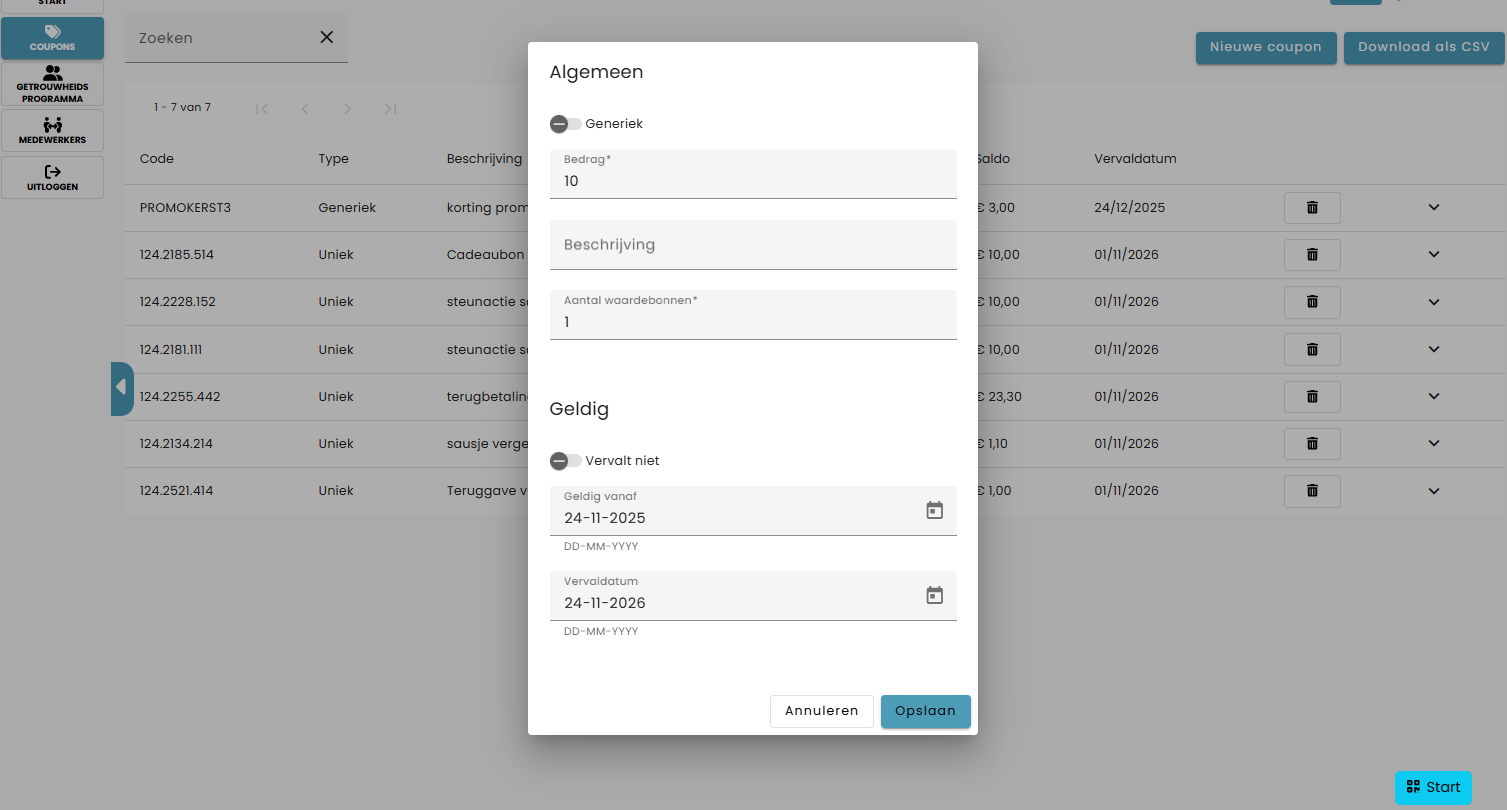1507x810 pixels.
Task: Collapse the sidebar with the arrow handle
Action: [121, 388]
